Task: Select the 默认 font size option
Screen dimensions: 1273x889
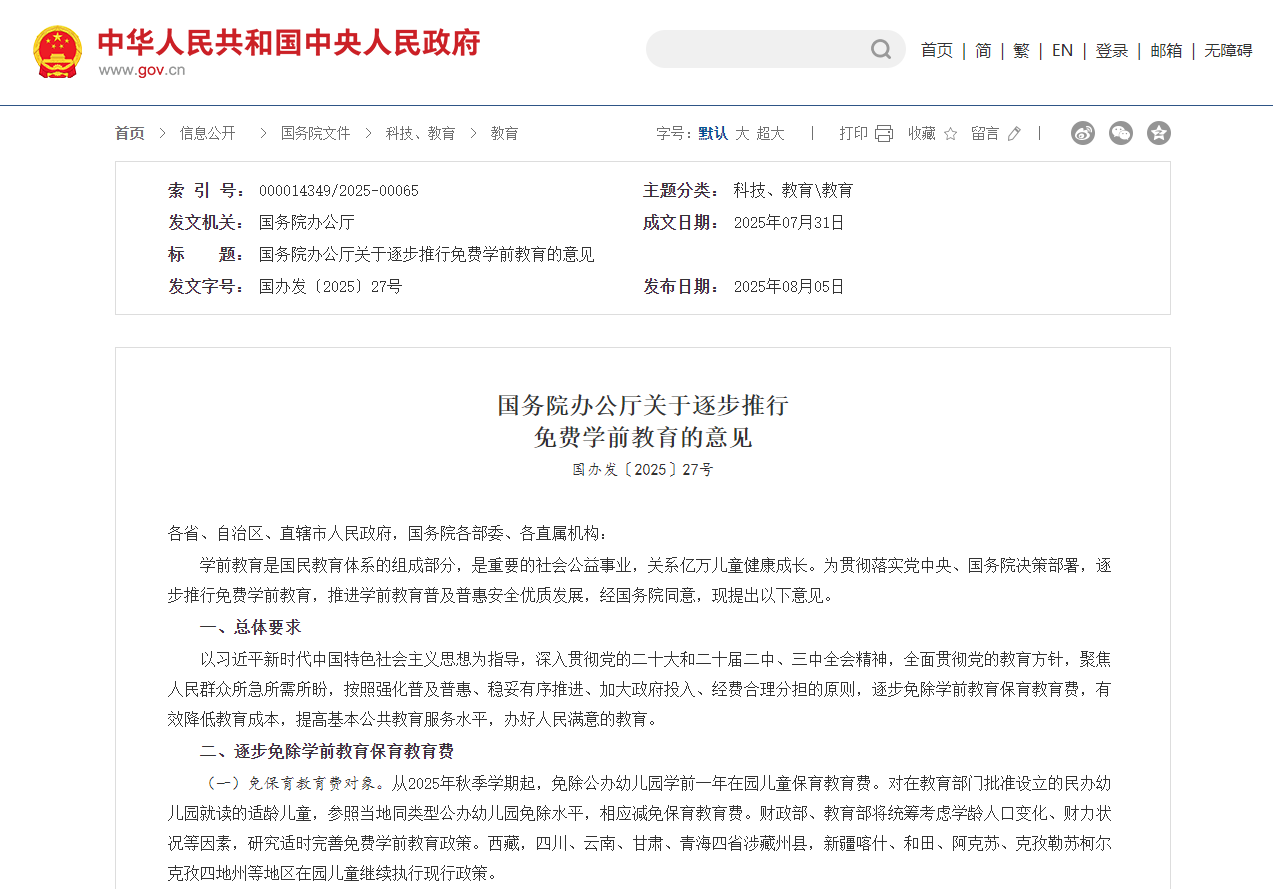Action: pyautogui.click(x=713, y=134)
